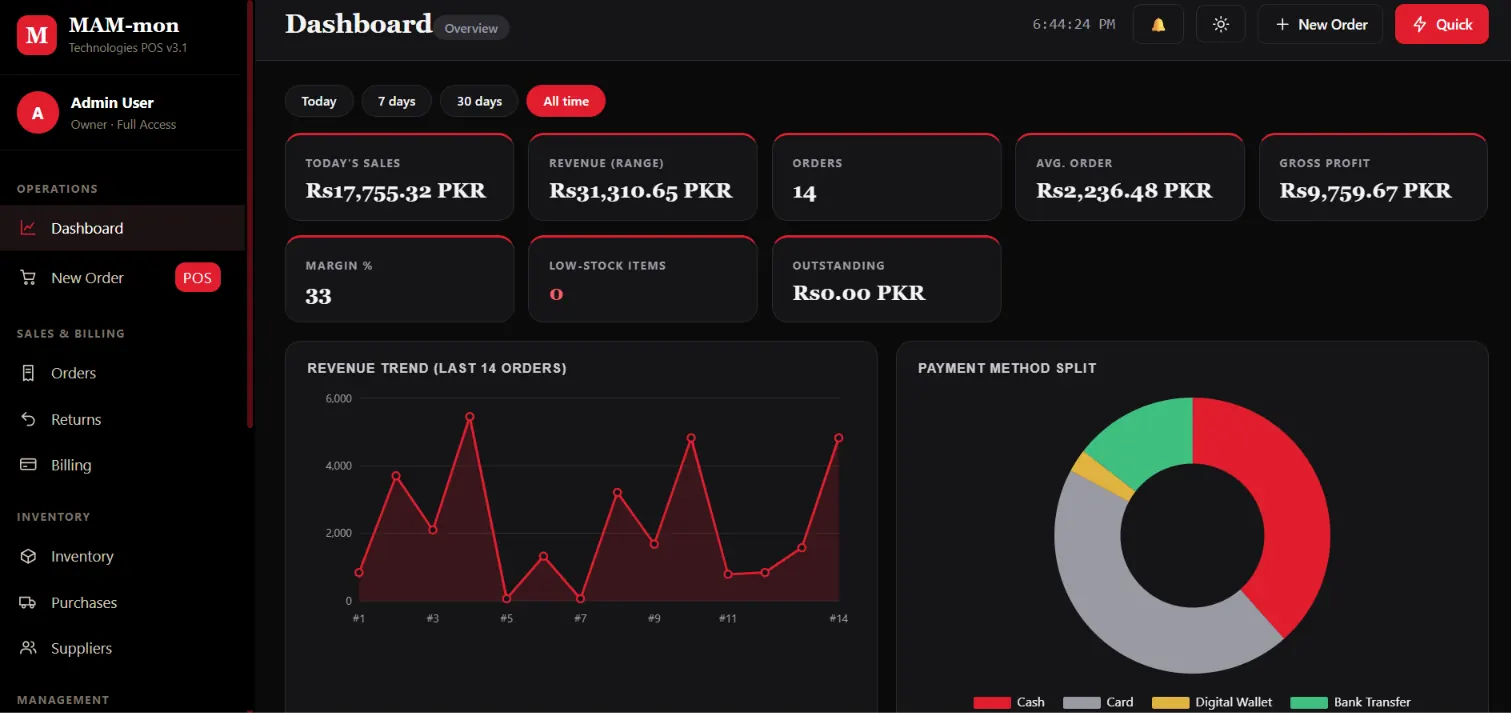Click the red POS badge

[x=197, y=278]
